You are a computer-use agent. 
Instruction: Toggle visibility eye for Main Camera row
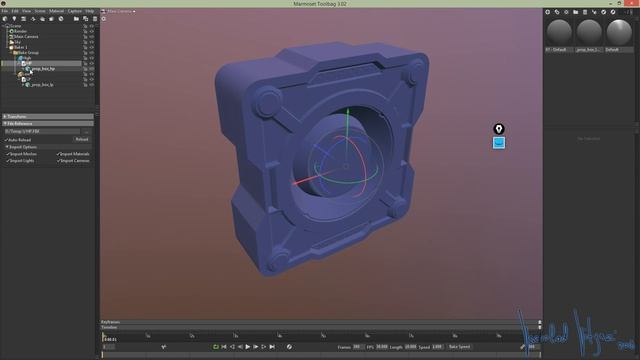tap(92, 37)
